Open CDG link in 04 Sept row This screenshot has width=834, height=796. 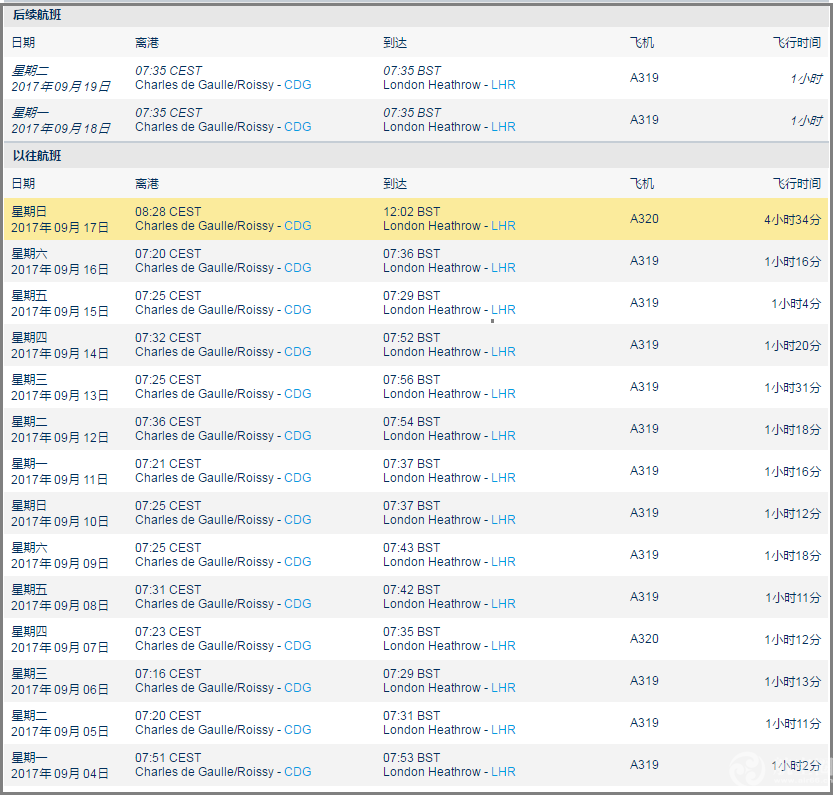(297, 772)
